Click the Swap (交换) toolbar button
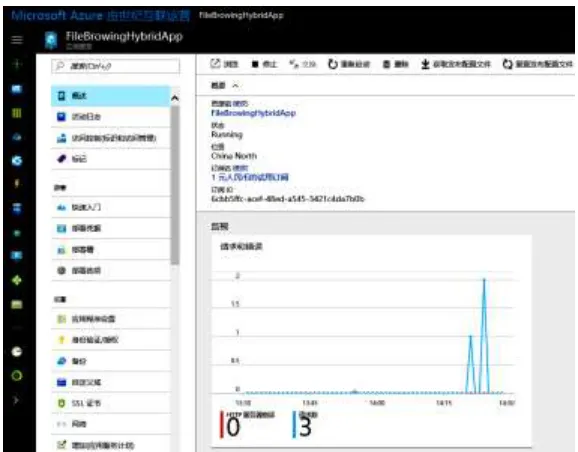 [303, 64]
